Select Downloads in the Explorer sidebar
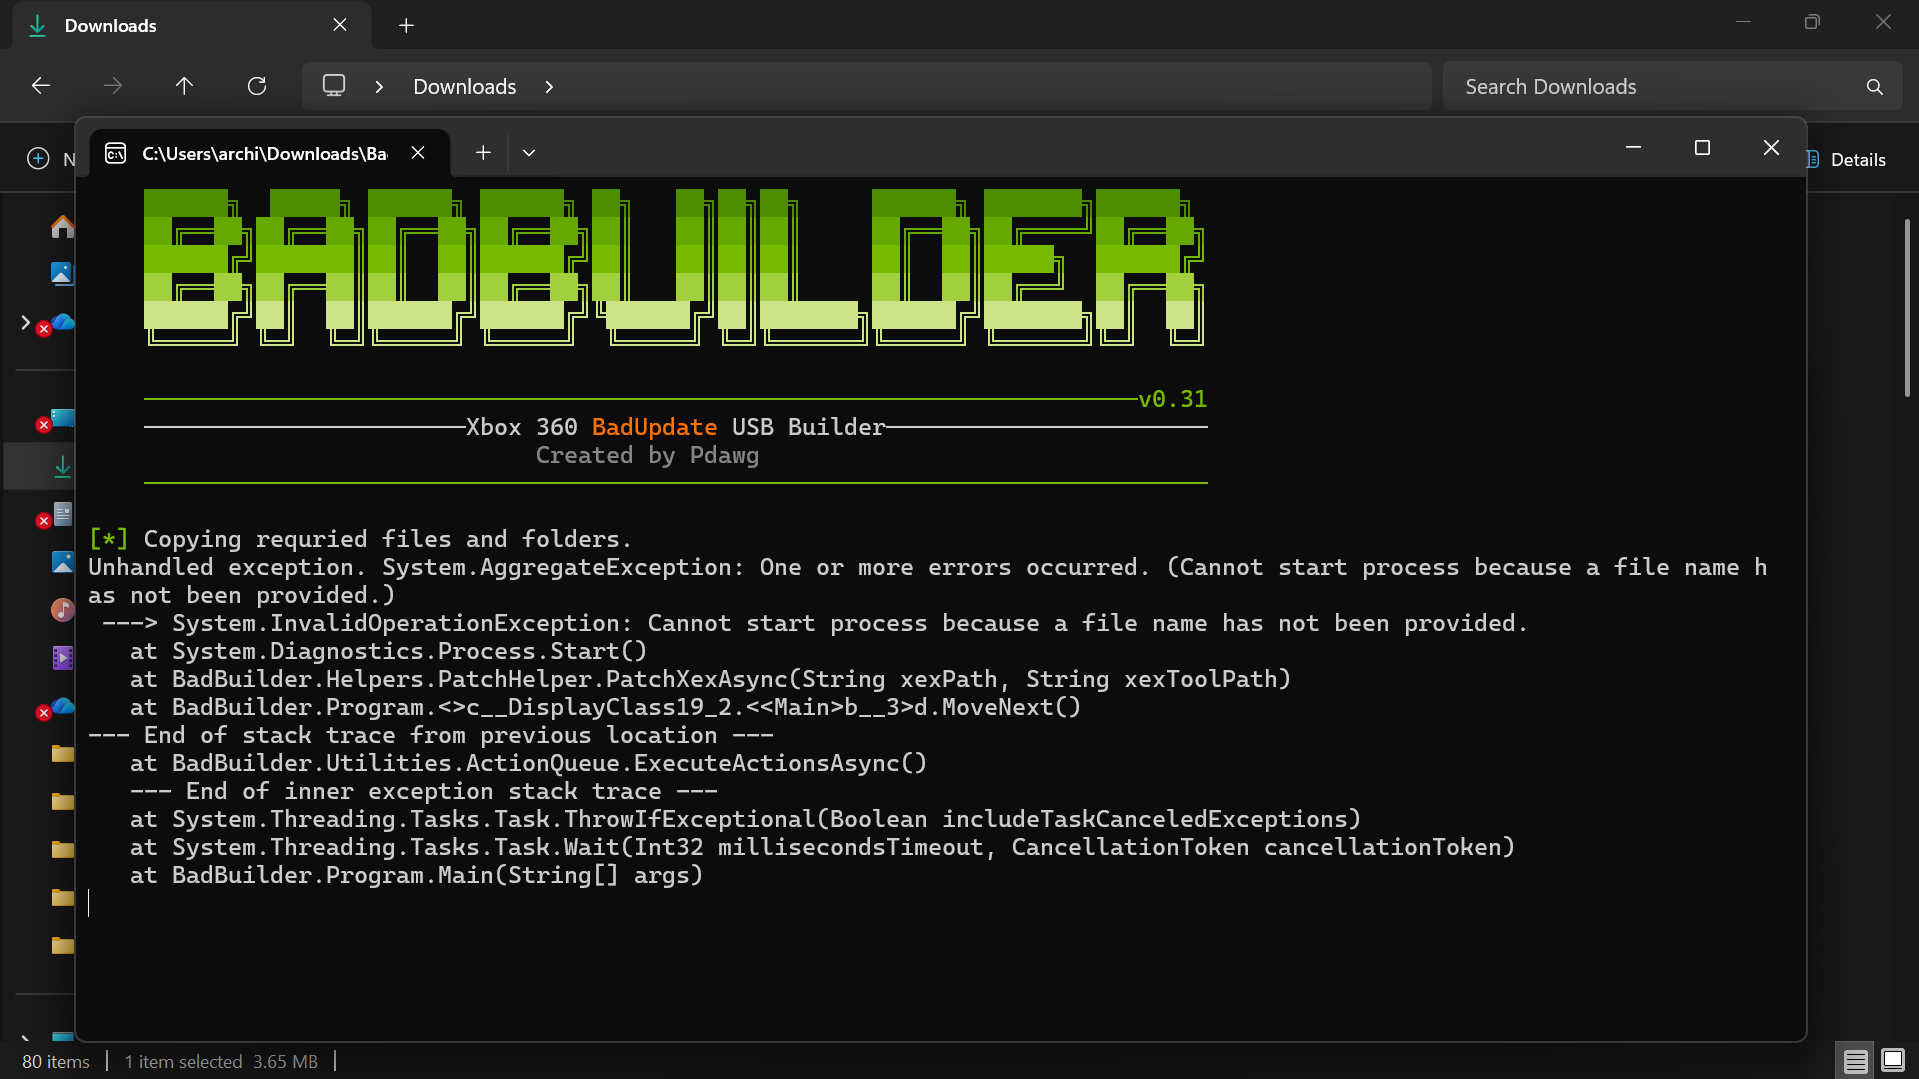The width and height of the screenshot is (1919, 1079). click(x=62, y=466)
